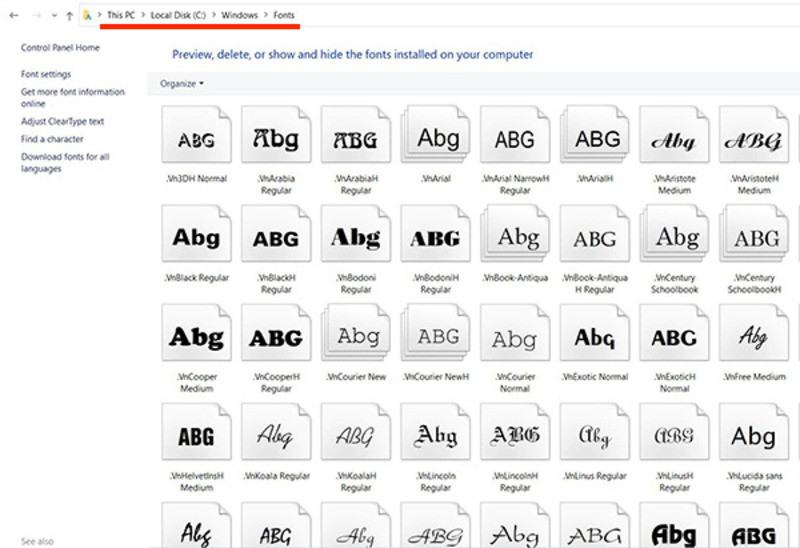800x548 pixels.
Task: Select the .VnCentury SchoolbookH font icon
Action: point(754,233)
